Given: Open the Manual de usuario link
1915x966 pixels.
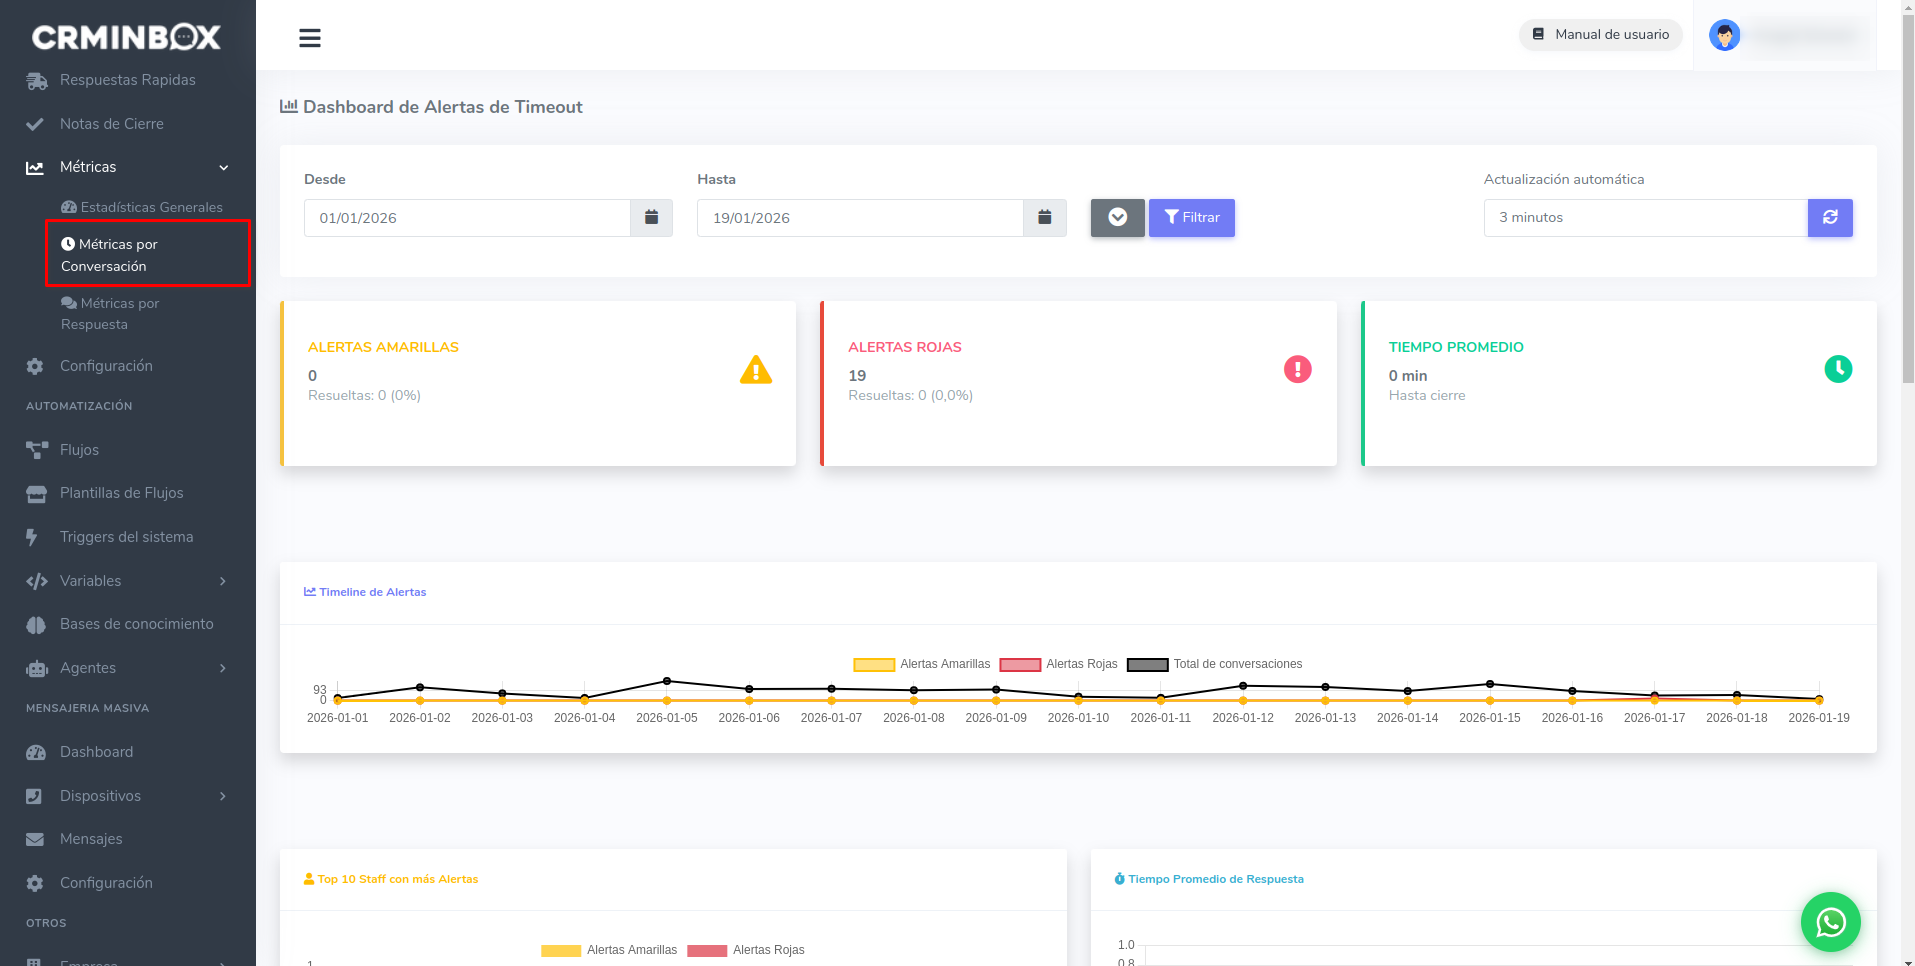Looking at the screenshot, I should 1600,35.
